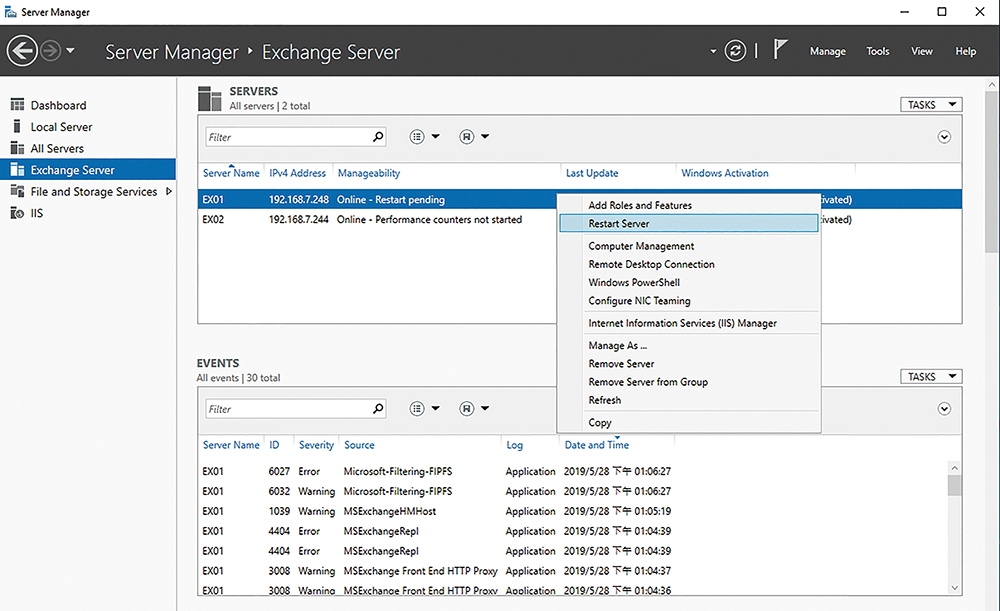Click the All Servers icon
The image size is (1000, 611).
[17, 148]
